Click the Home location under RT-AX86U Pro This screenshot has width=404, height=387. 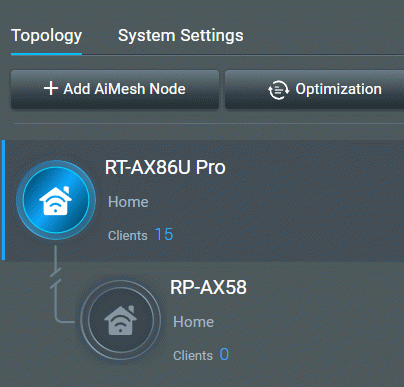click(128, 202)
